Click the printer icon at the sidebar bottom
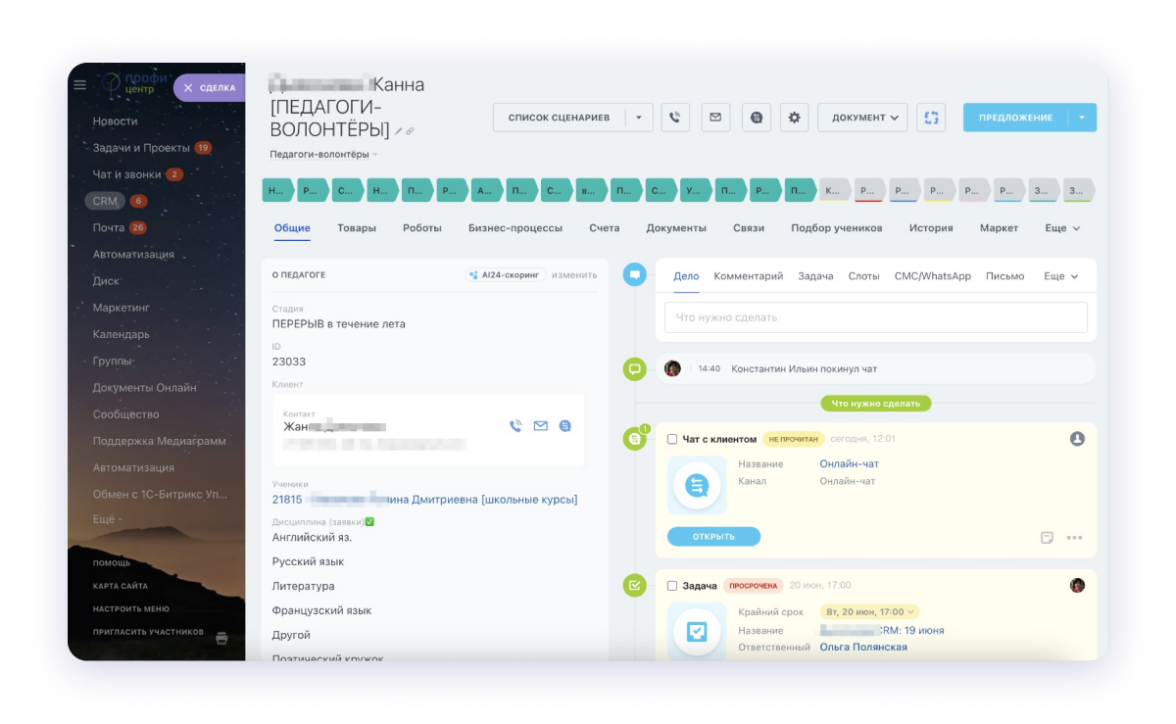Screen dimensions: 1176x724 coord(222,637)
